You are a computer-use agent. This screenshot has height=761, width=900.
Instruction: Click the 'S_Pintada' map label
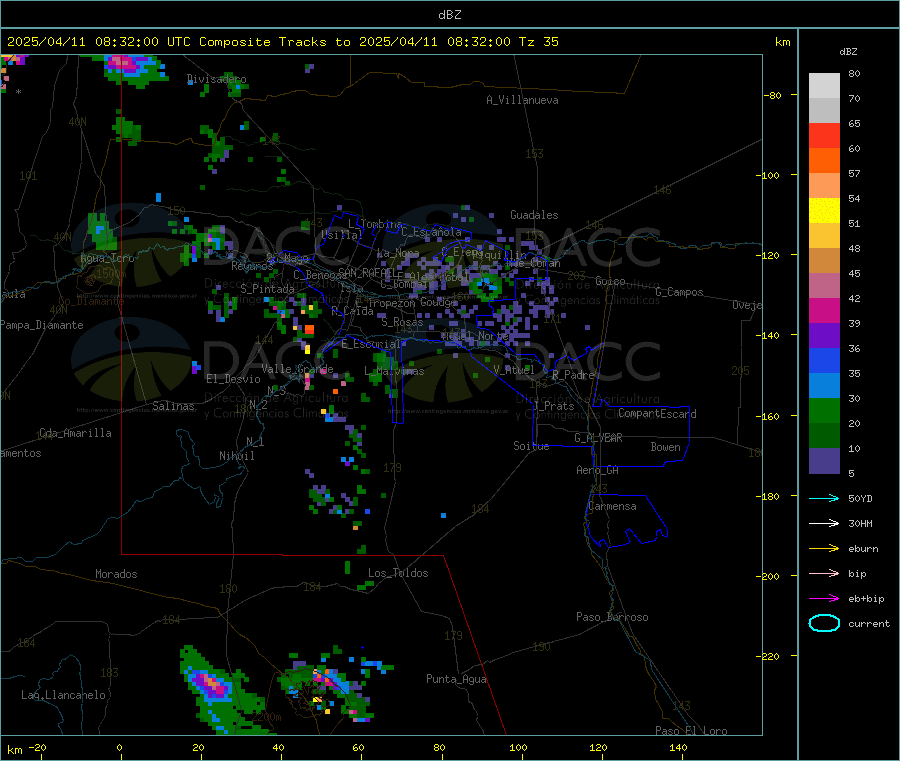click(x=267, y=289)
